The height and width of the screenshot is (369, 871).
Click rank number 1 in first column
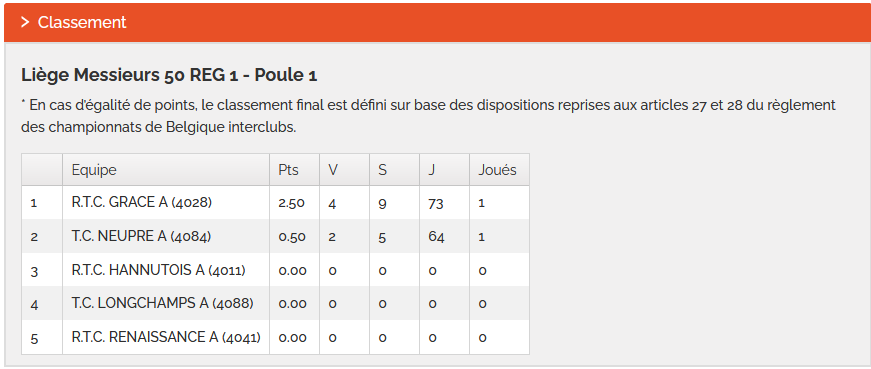point(33,203)
